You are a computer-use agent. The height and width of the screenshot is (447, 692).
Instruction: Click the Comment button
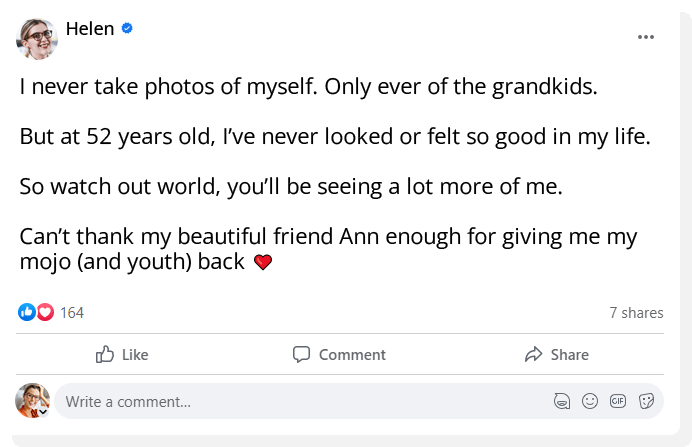(339, 355)
